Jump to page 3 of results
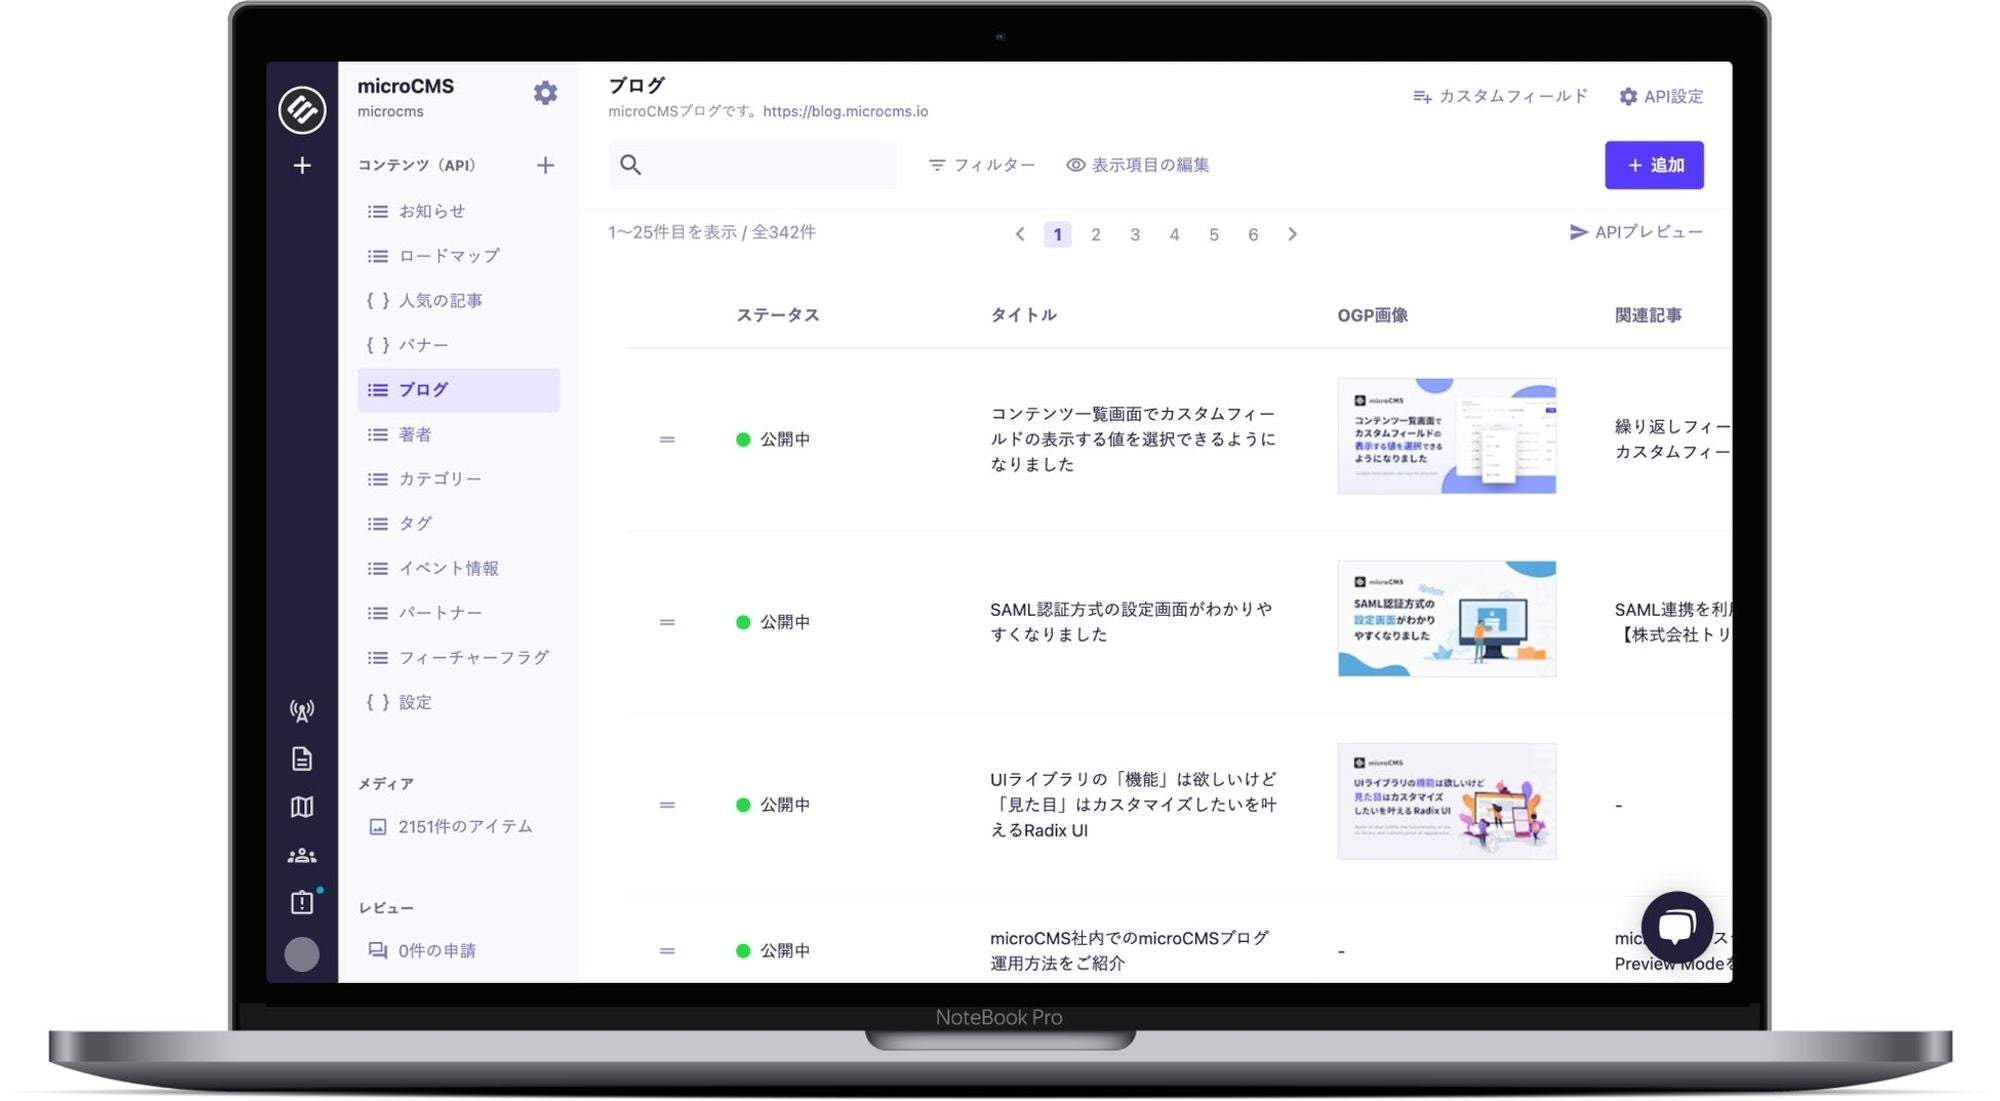 click(x=1134, y=235)
